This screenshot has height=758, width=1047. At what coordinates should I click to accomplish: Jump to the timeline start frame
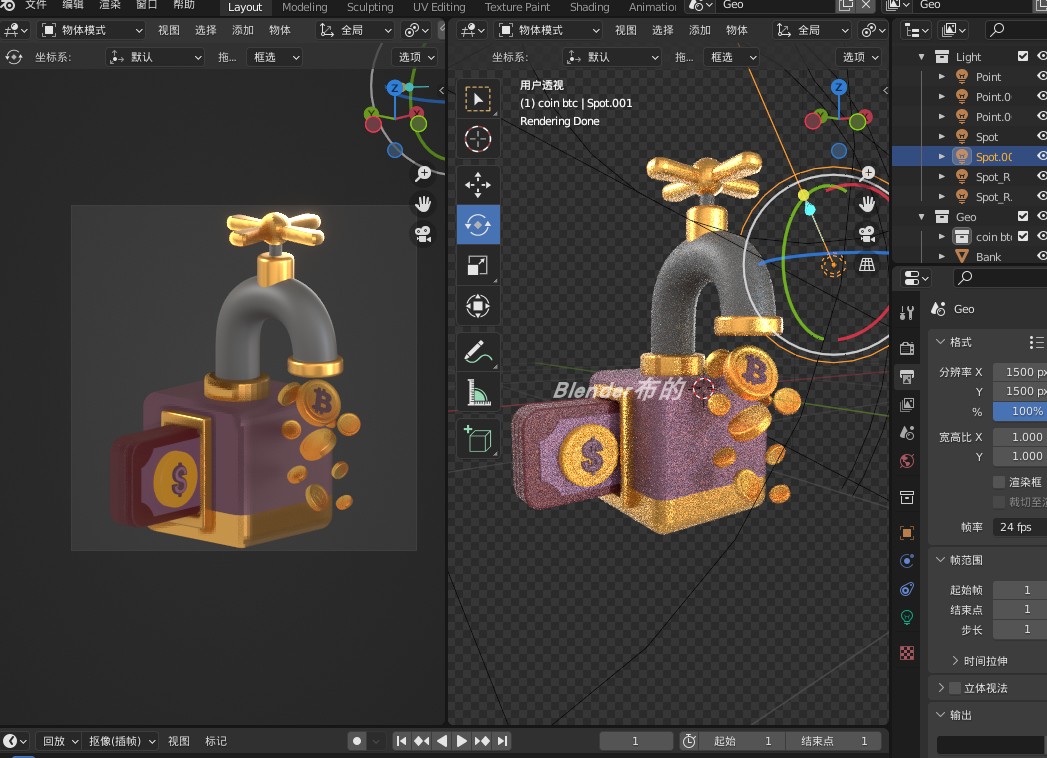tap(401, 741)
